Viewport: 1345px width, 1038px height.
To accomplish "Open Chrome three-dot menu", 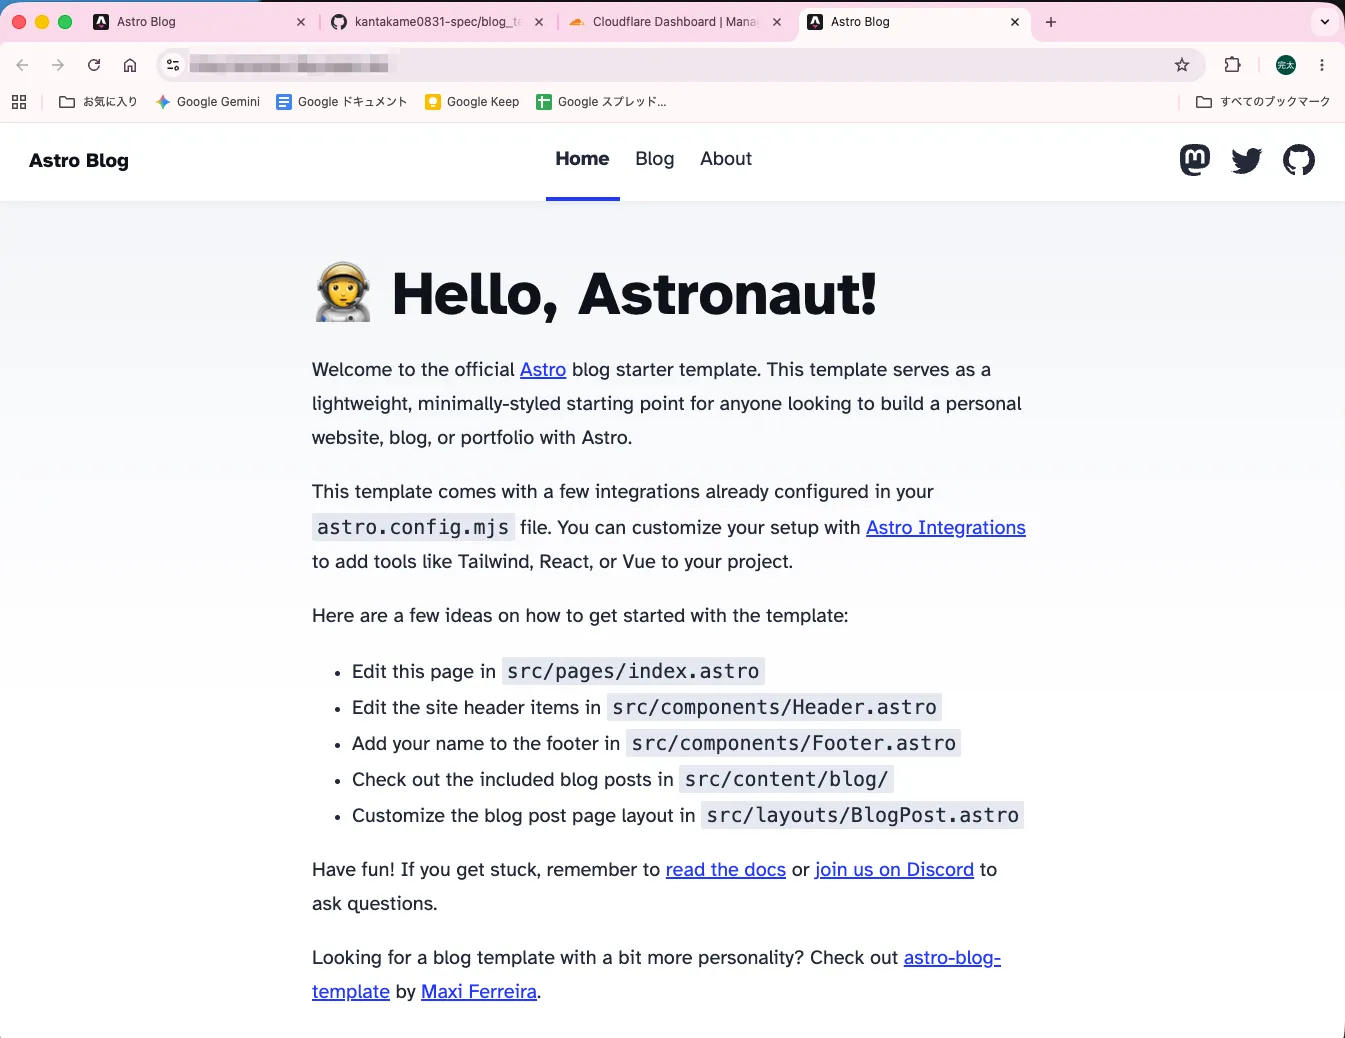I will click(x=1322, y=65).
